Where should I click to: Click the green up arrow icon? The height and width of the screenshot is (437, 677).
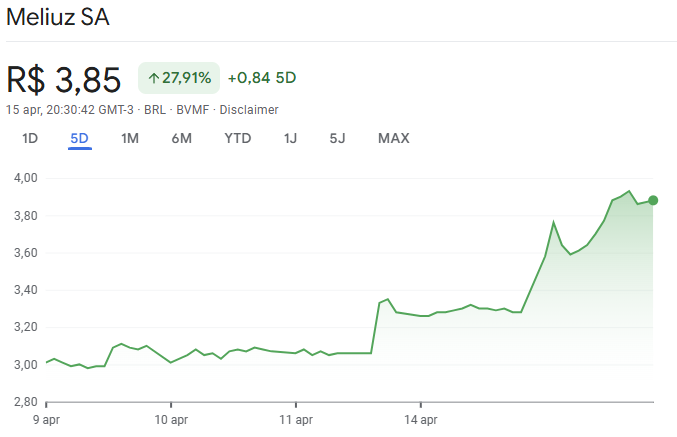coord(153,78)
